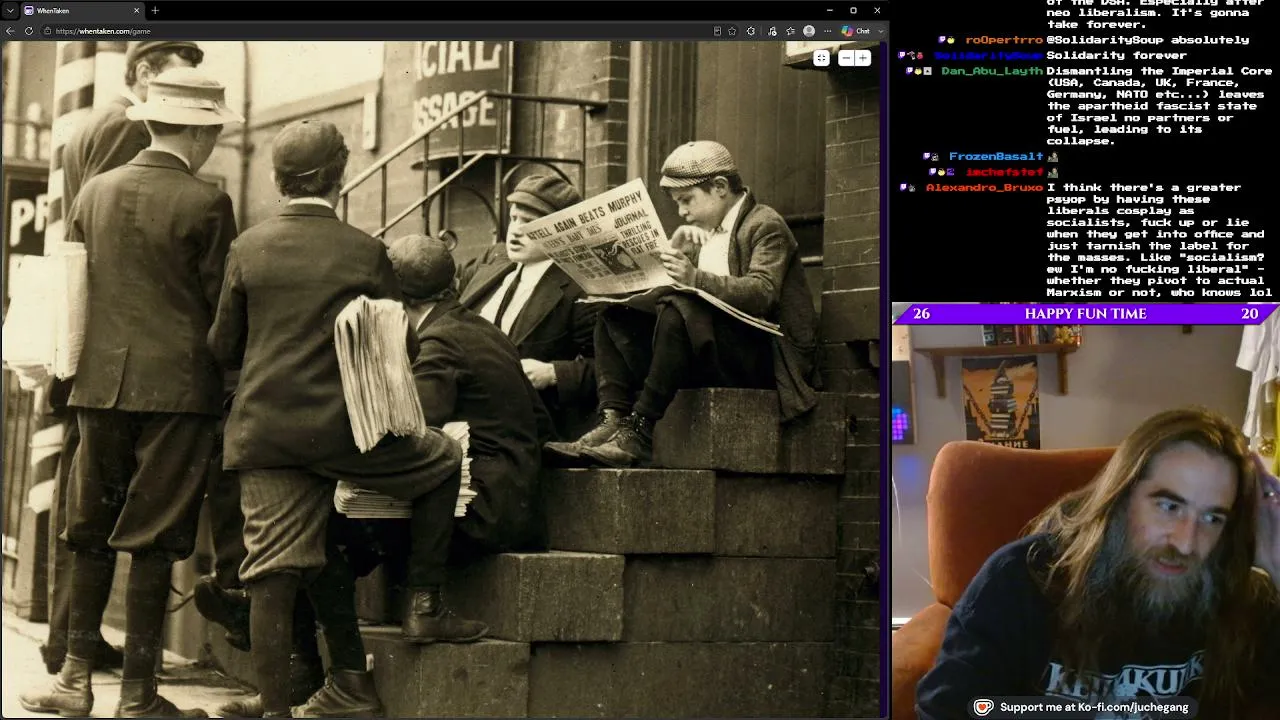Close the WhenTaken tab

pos(137,10)
